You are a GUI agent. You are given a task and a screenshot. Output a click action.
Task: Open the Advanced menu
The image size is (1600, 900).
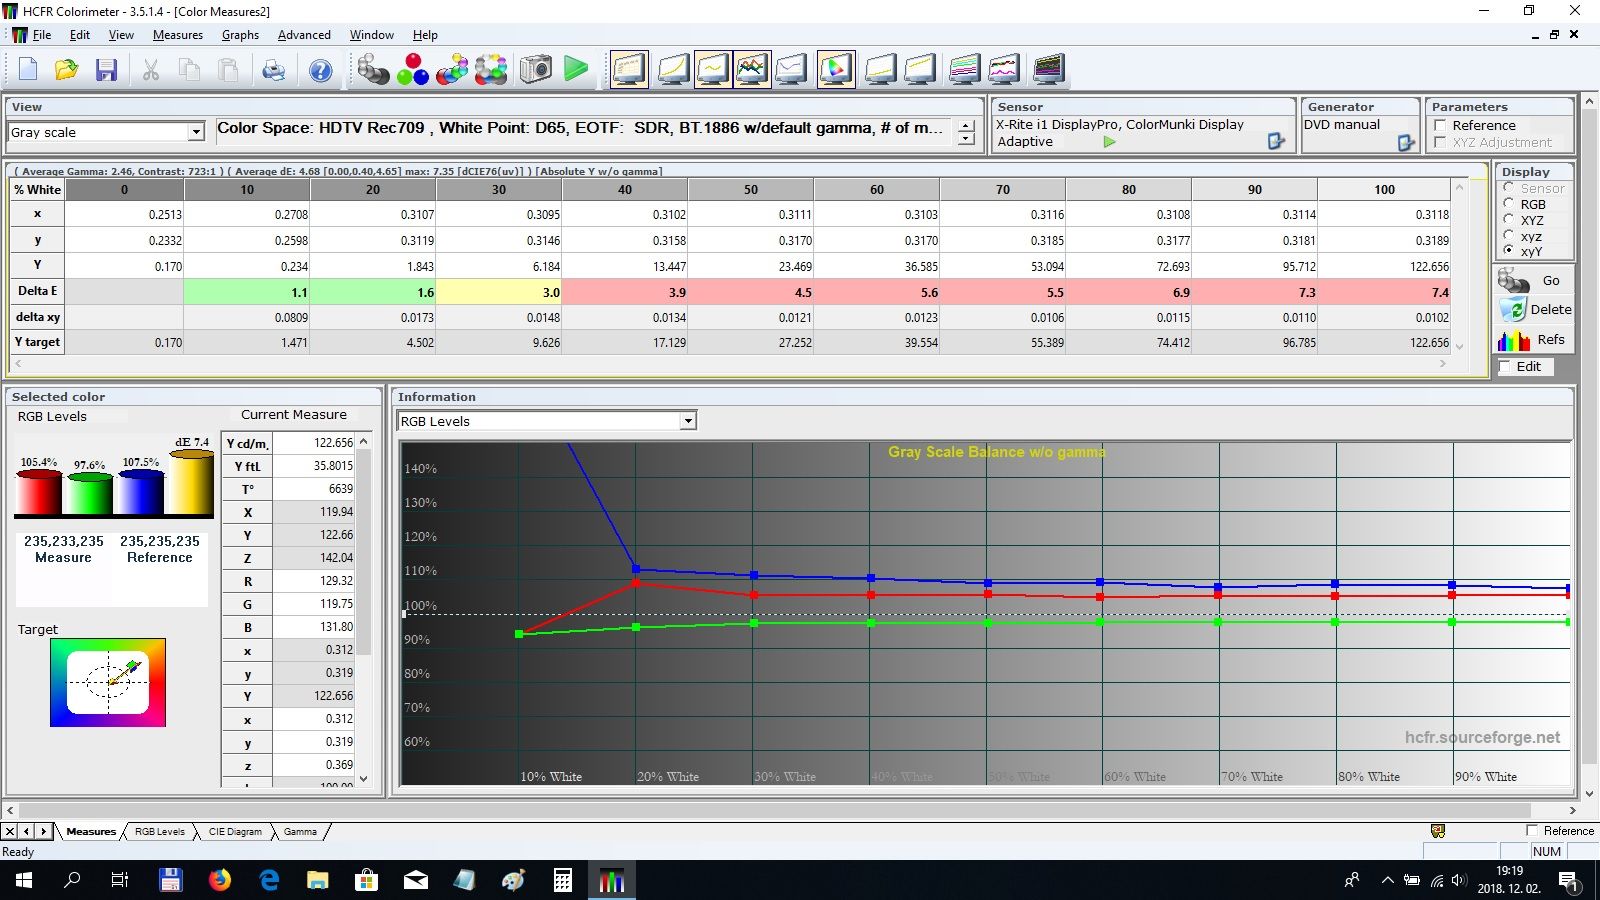point(304,35)
